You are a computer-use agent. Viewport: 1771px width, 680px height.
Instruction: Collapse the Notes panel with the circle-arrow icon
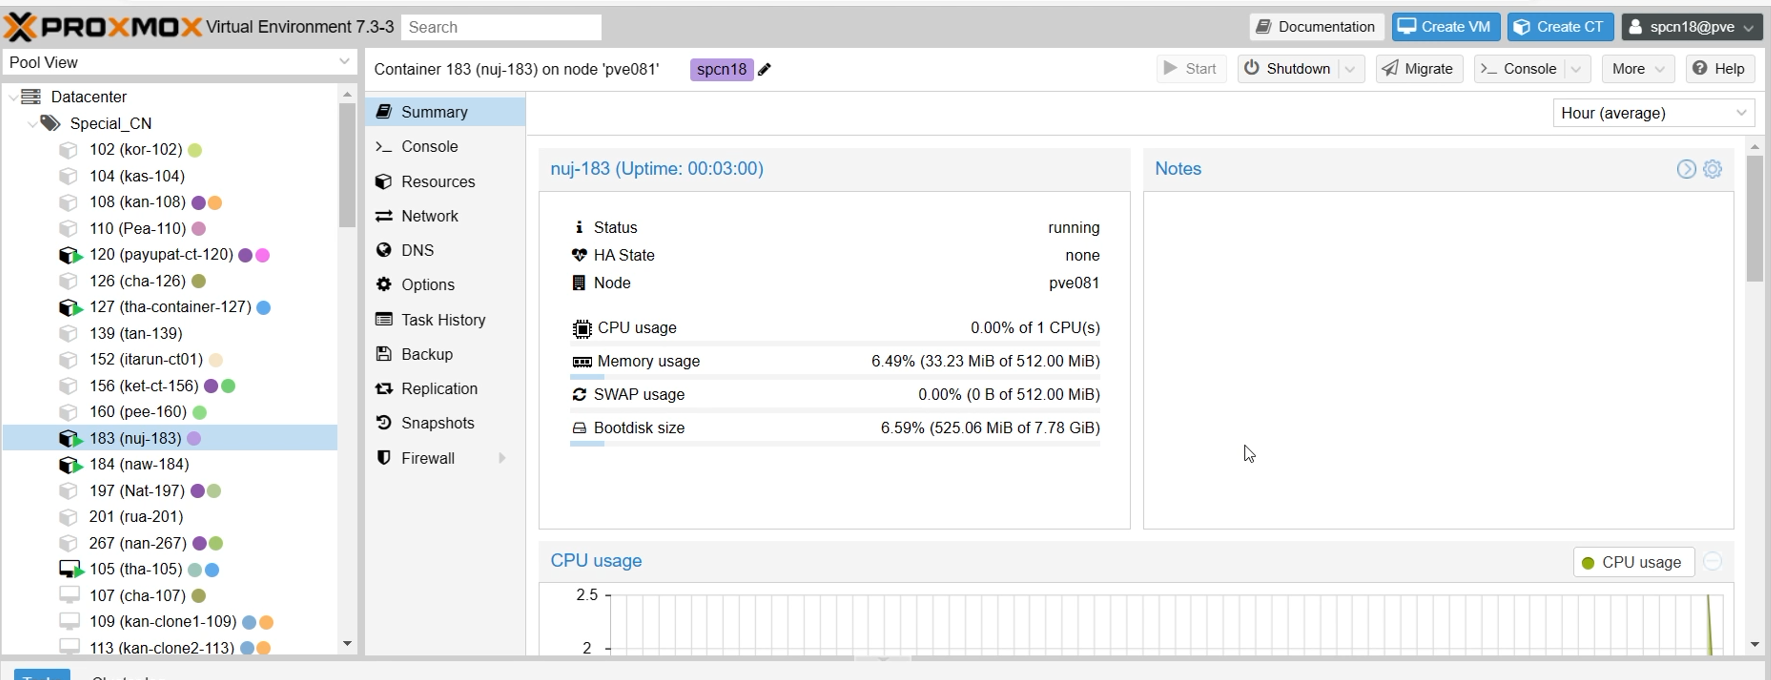click(x=1687, y=169)
